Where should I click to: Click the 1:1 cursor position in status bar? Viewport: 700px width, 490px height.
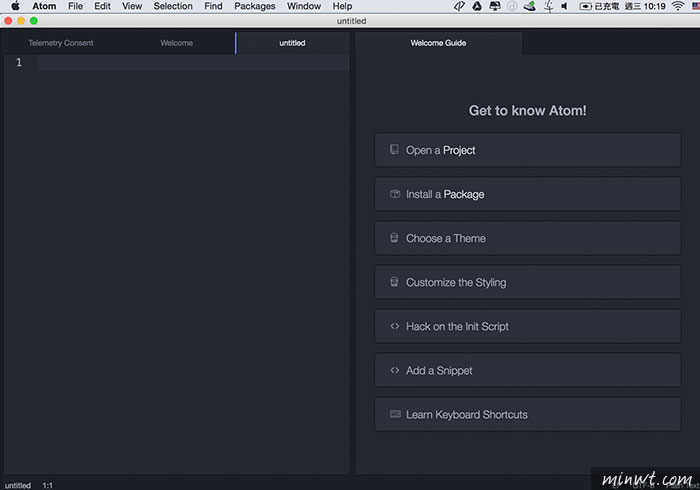point(47,485)
